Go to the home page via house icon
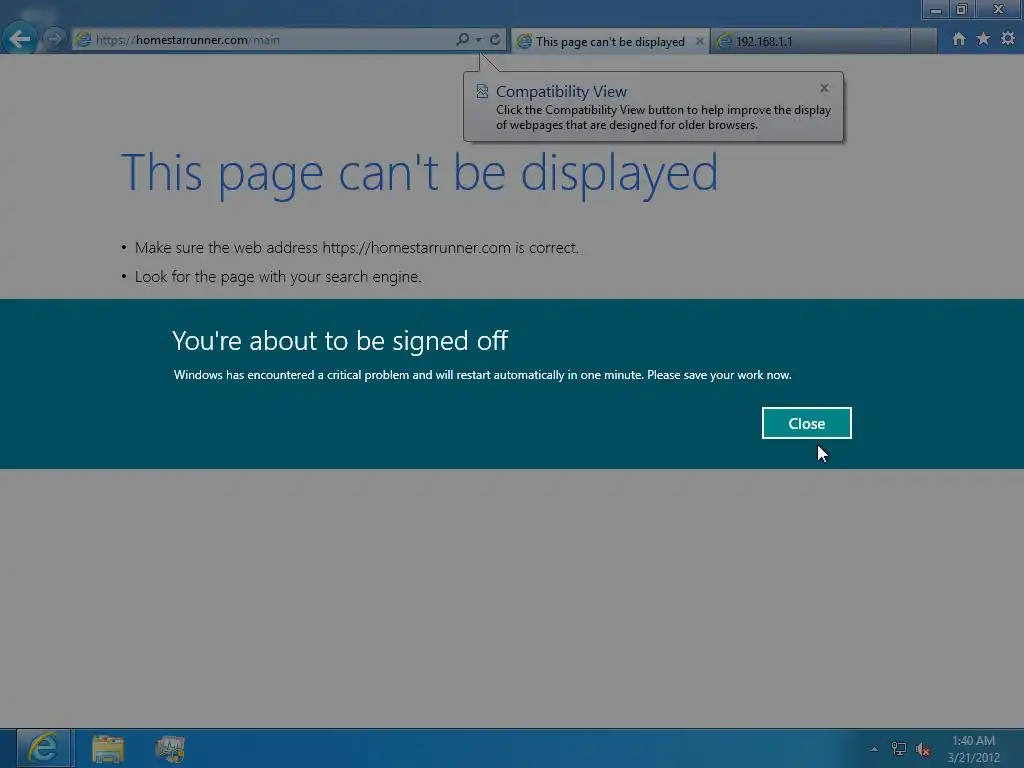Screen dimensions: 1024x768 coord(959,39)
